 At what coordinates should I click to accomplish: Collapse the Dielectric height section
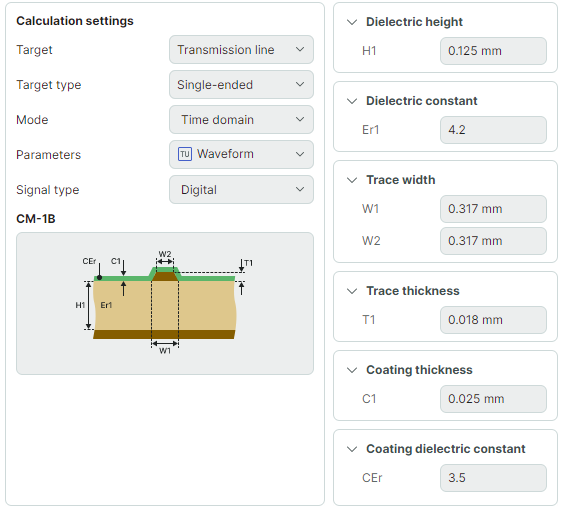click(352, 22)
